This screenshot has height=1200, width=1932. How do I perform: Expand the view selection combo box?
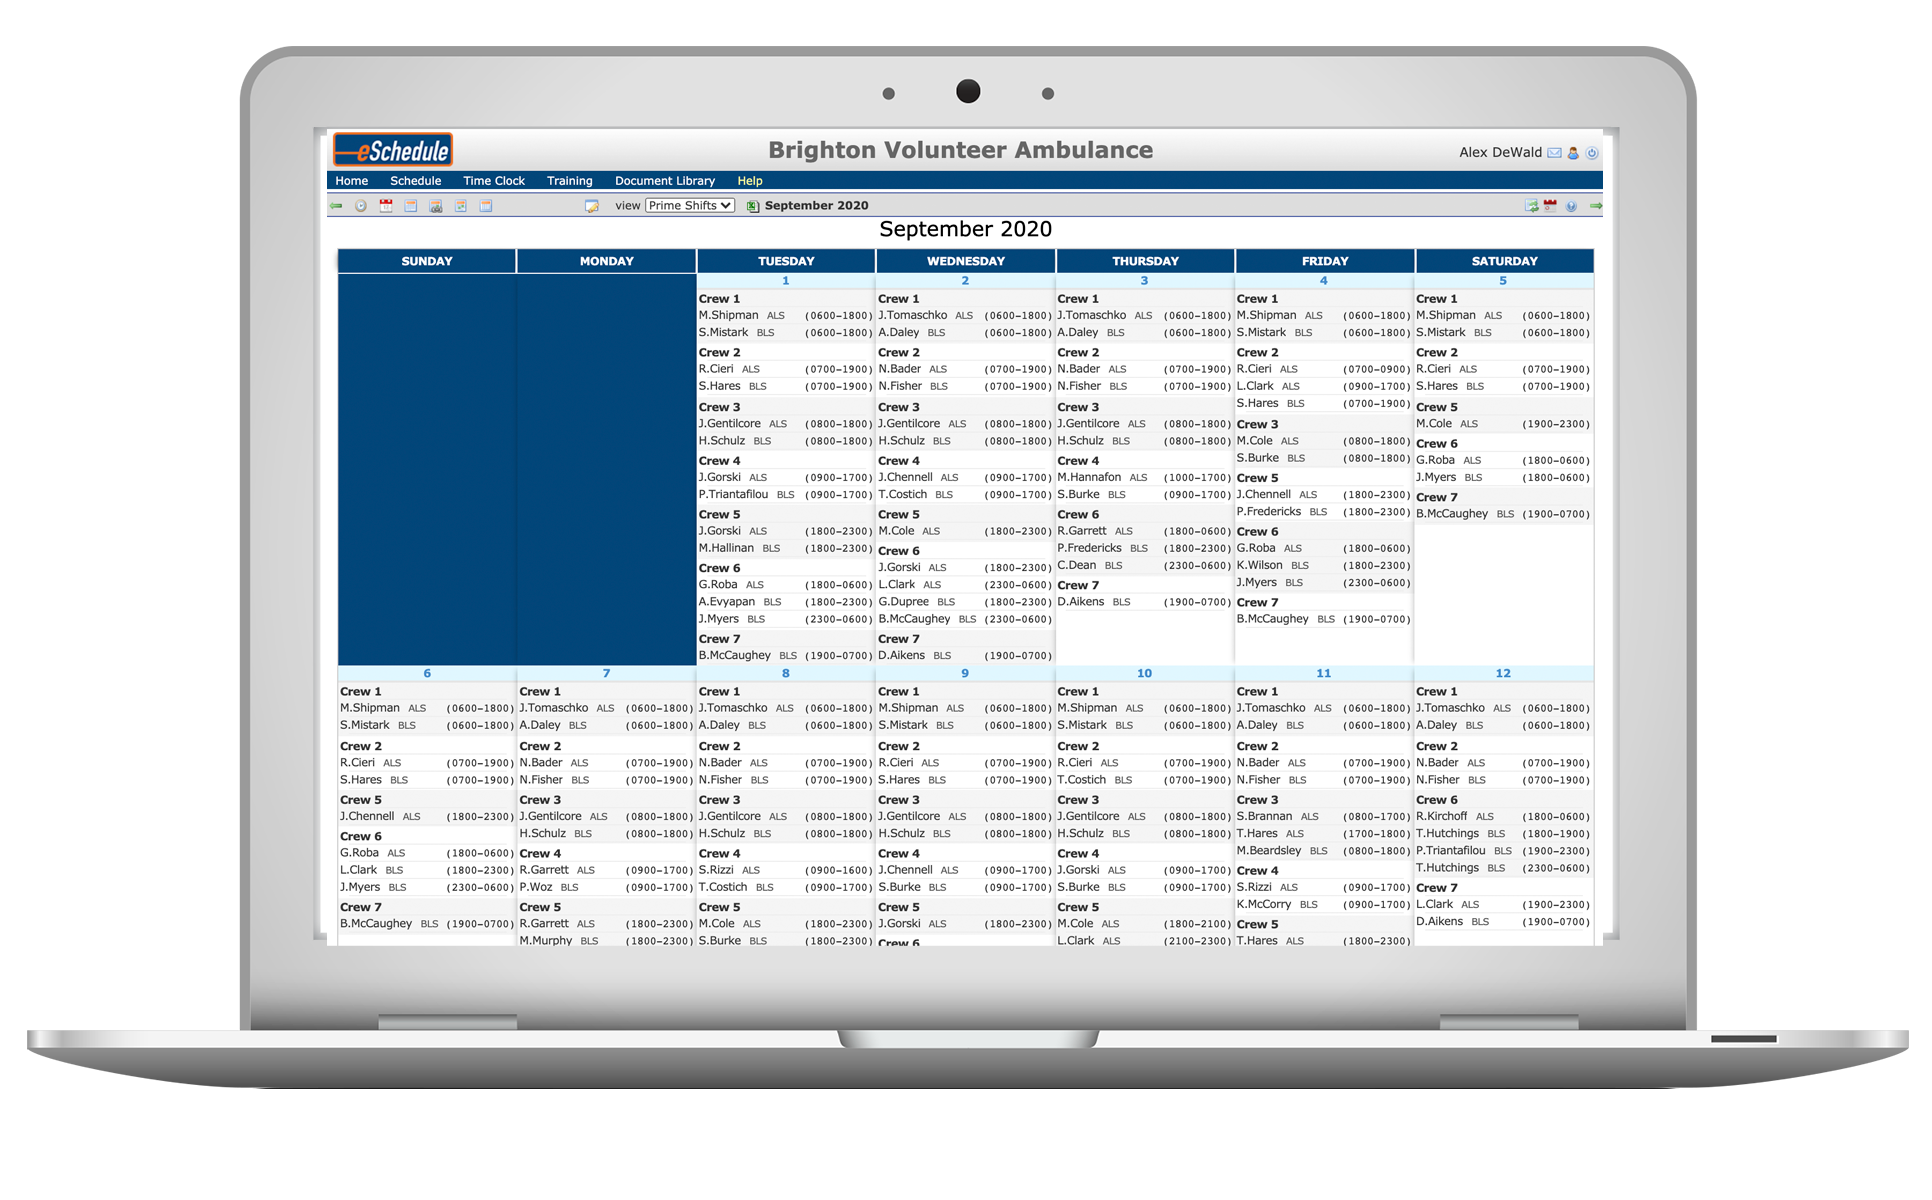(x=688, y=205)
